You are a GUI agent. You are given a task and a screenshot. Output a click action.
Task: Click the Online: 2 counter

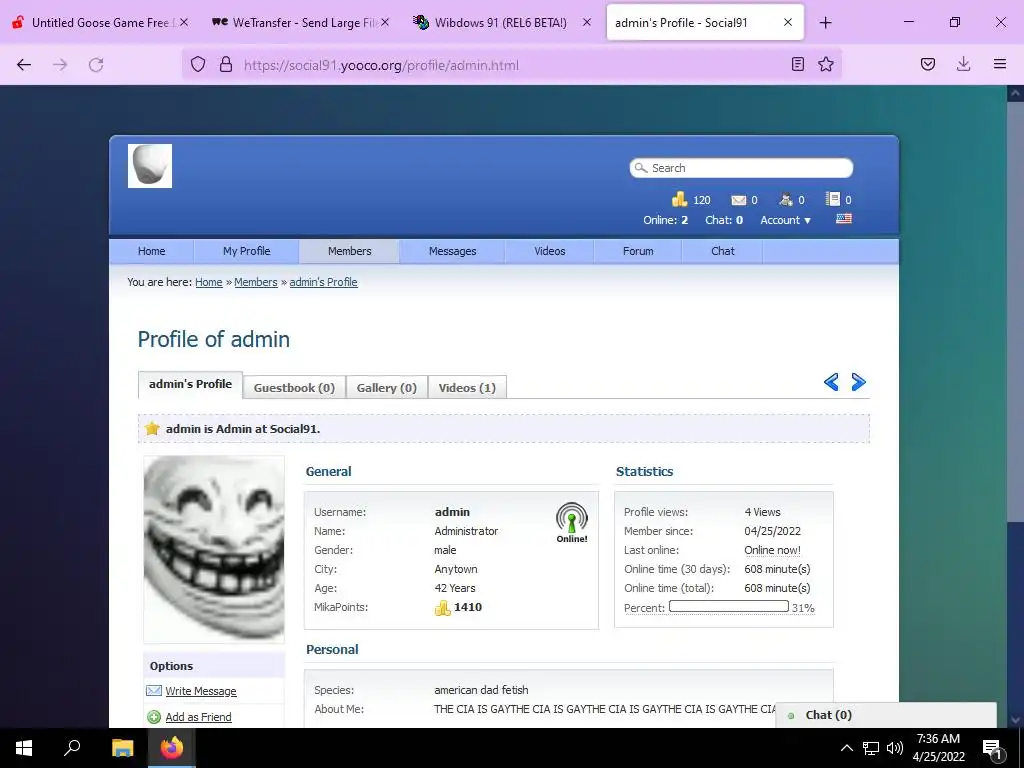pyautogui.click(x=665, y=220)
